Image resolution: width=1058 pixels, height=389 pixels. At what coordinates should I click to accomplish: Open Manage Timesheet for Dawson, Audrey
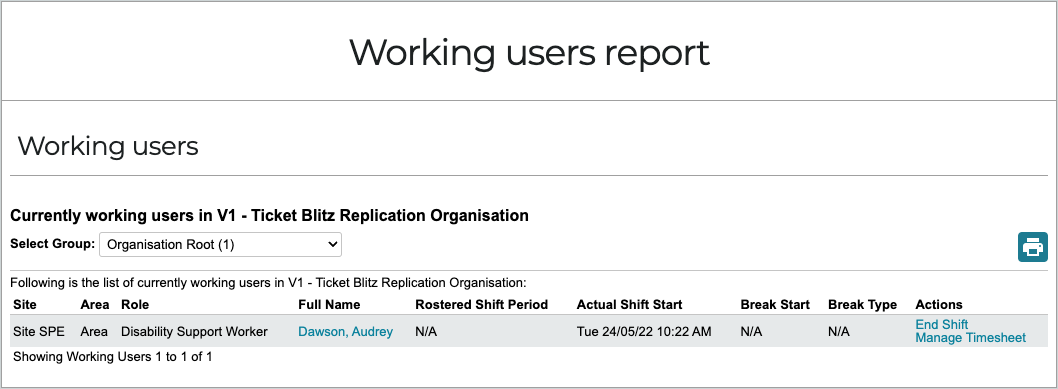point(970,338)
